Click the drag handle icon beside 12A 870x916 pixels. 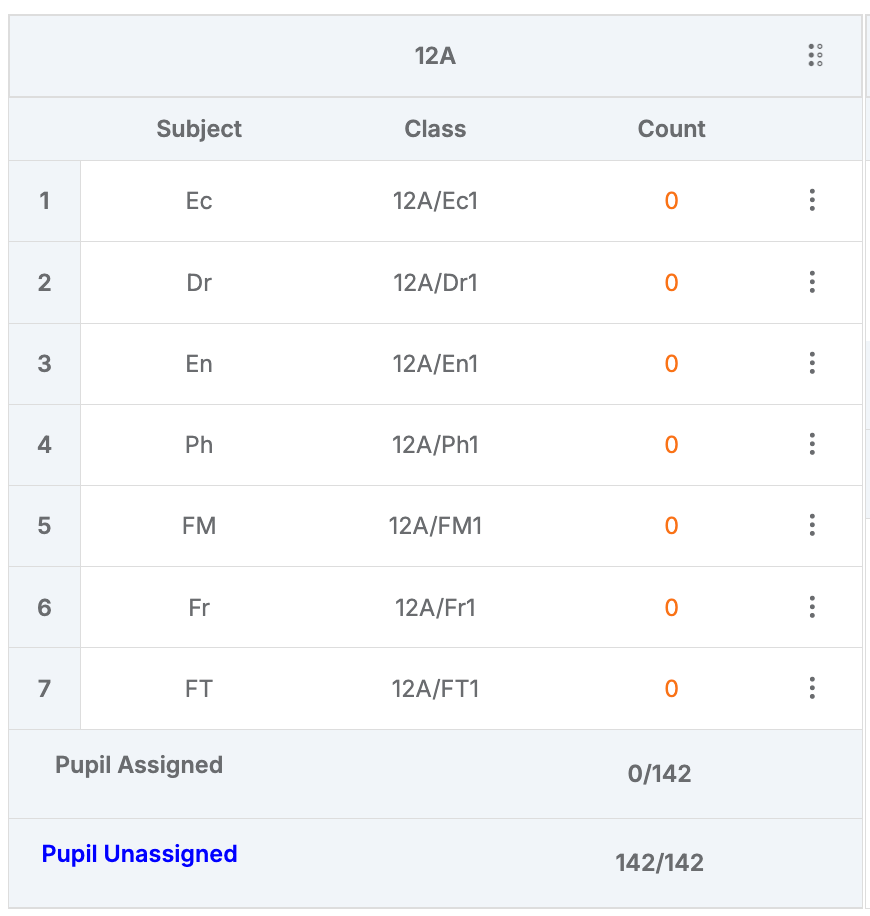pos(816,55)
